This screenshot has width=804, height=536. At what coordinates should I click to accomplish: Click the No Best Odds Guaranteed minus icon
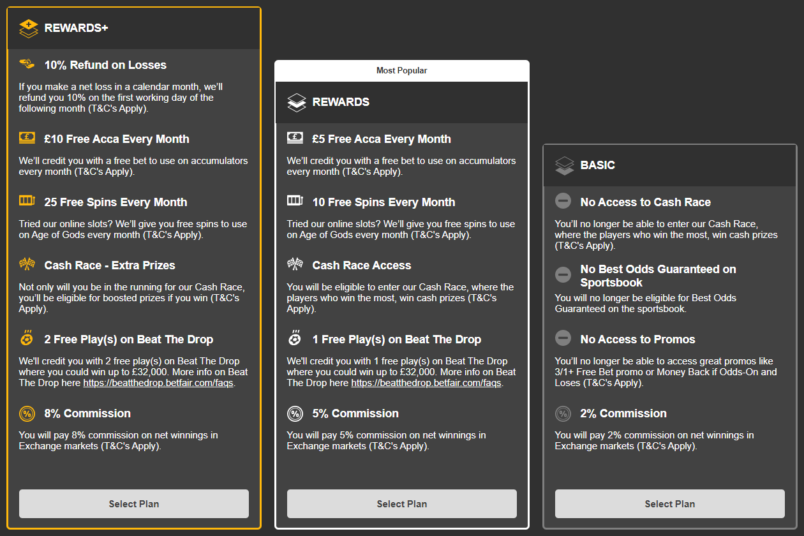(563, 275)
